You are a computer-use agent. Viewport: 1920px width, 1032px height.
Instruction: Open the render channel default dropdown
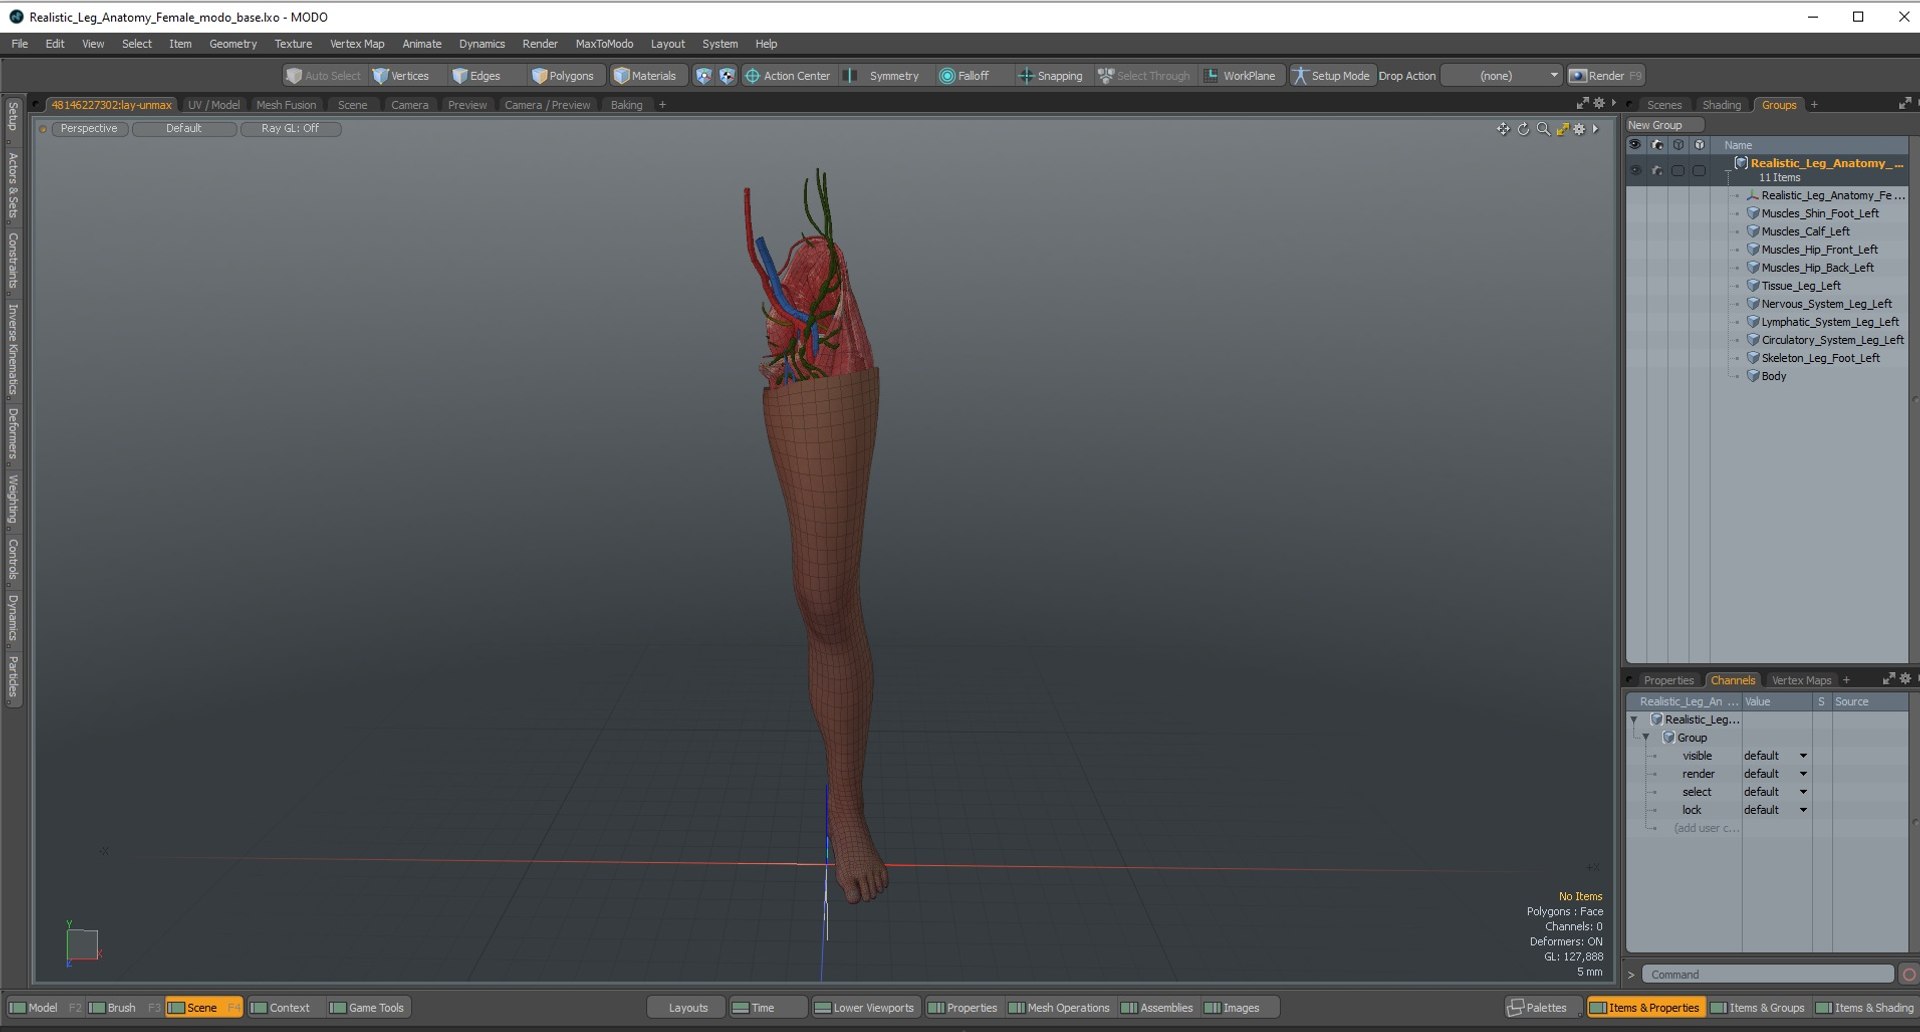coord(1776,774)
